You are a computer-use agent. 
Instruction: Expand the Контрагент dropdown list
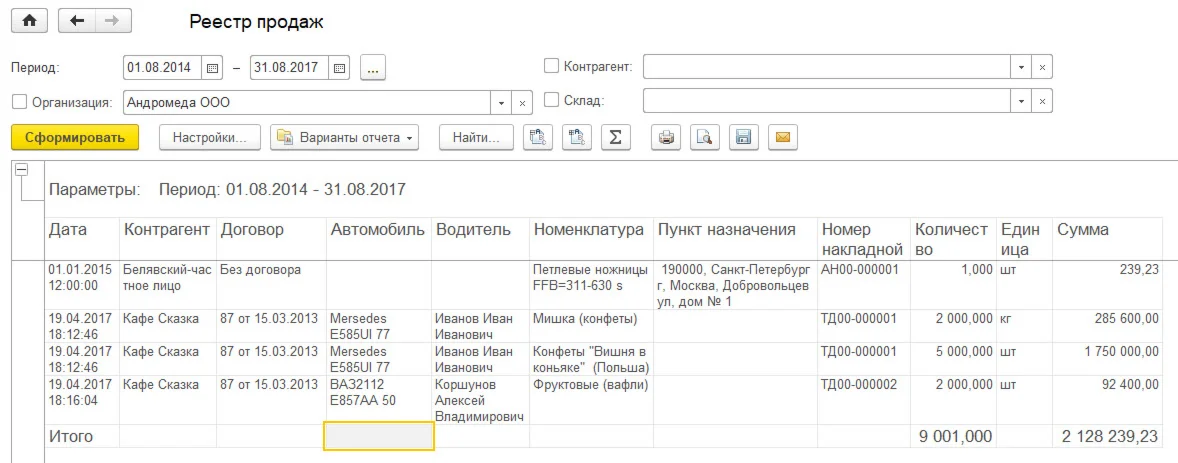[x=1021, y=68]
